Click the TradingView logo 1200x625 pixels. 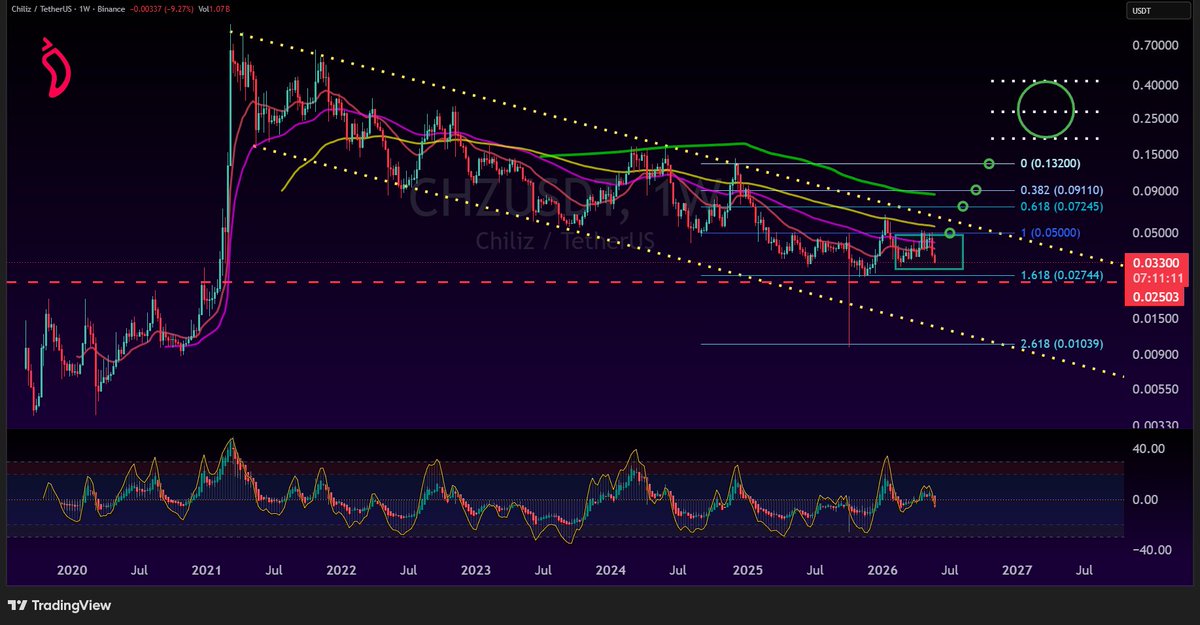point(59,605)
